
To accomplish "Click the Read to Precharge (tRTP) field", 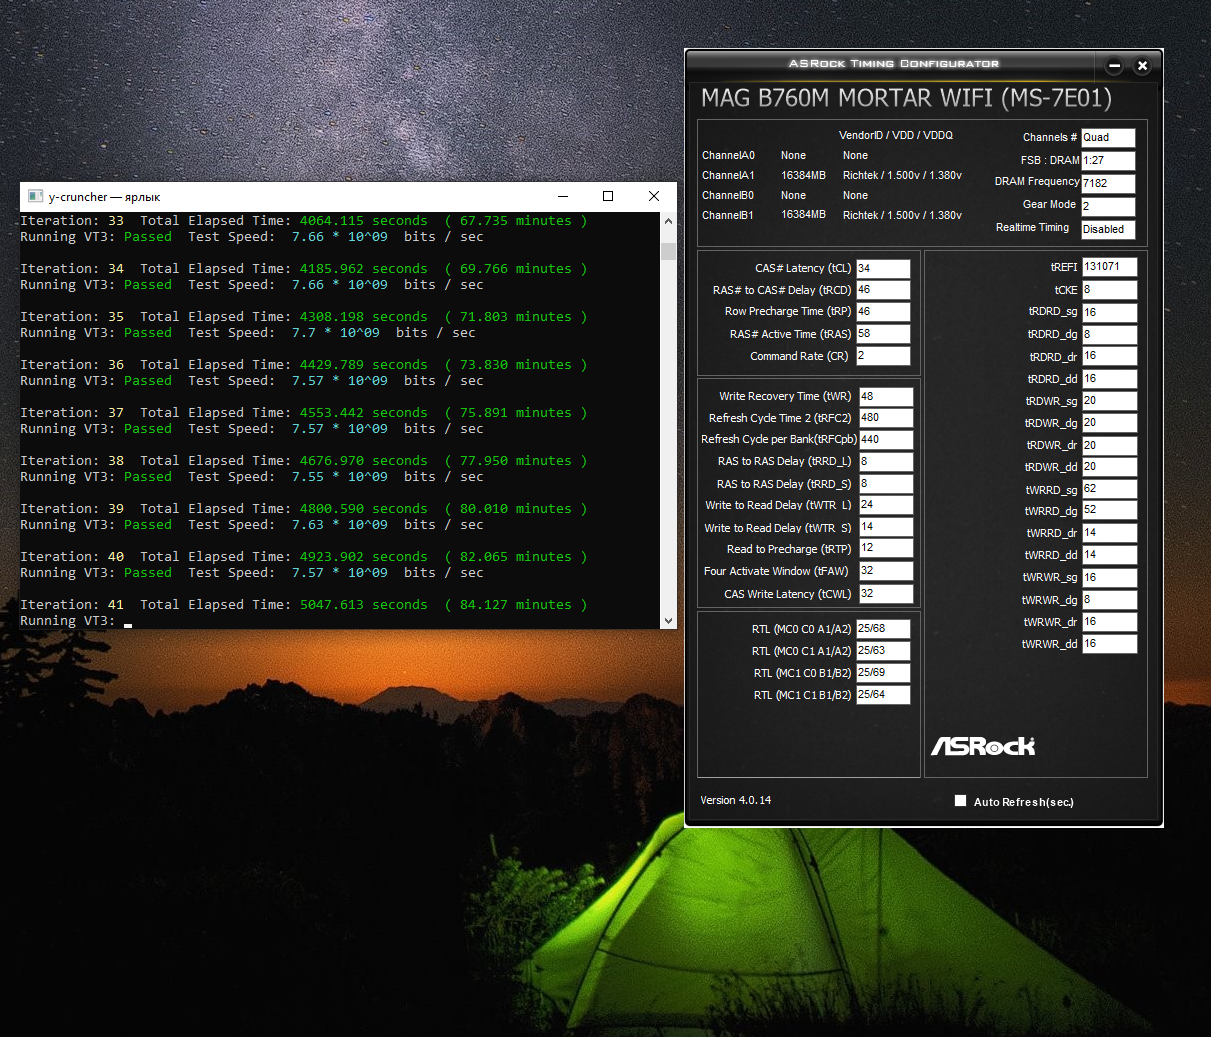I will pyautogui.click(x=886, y=549).
